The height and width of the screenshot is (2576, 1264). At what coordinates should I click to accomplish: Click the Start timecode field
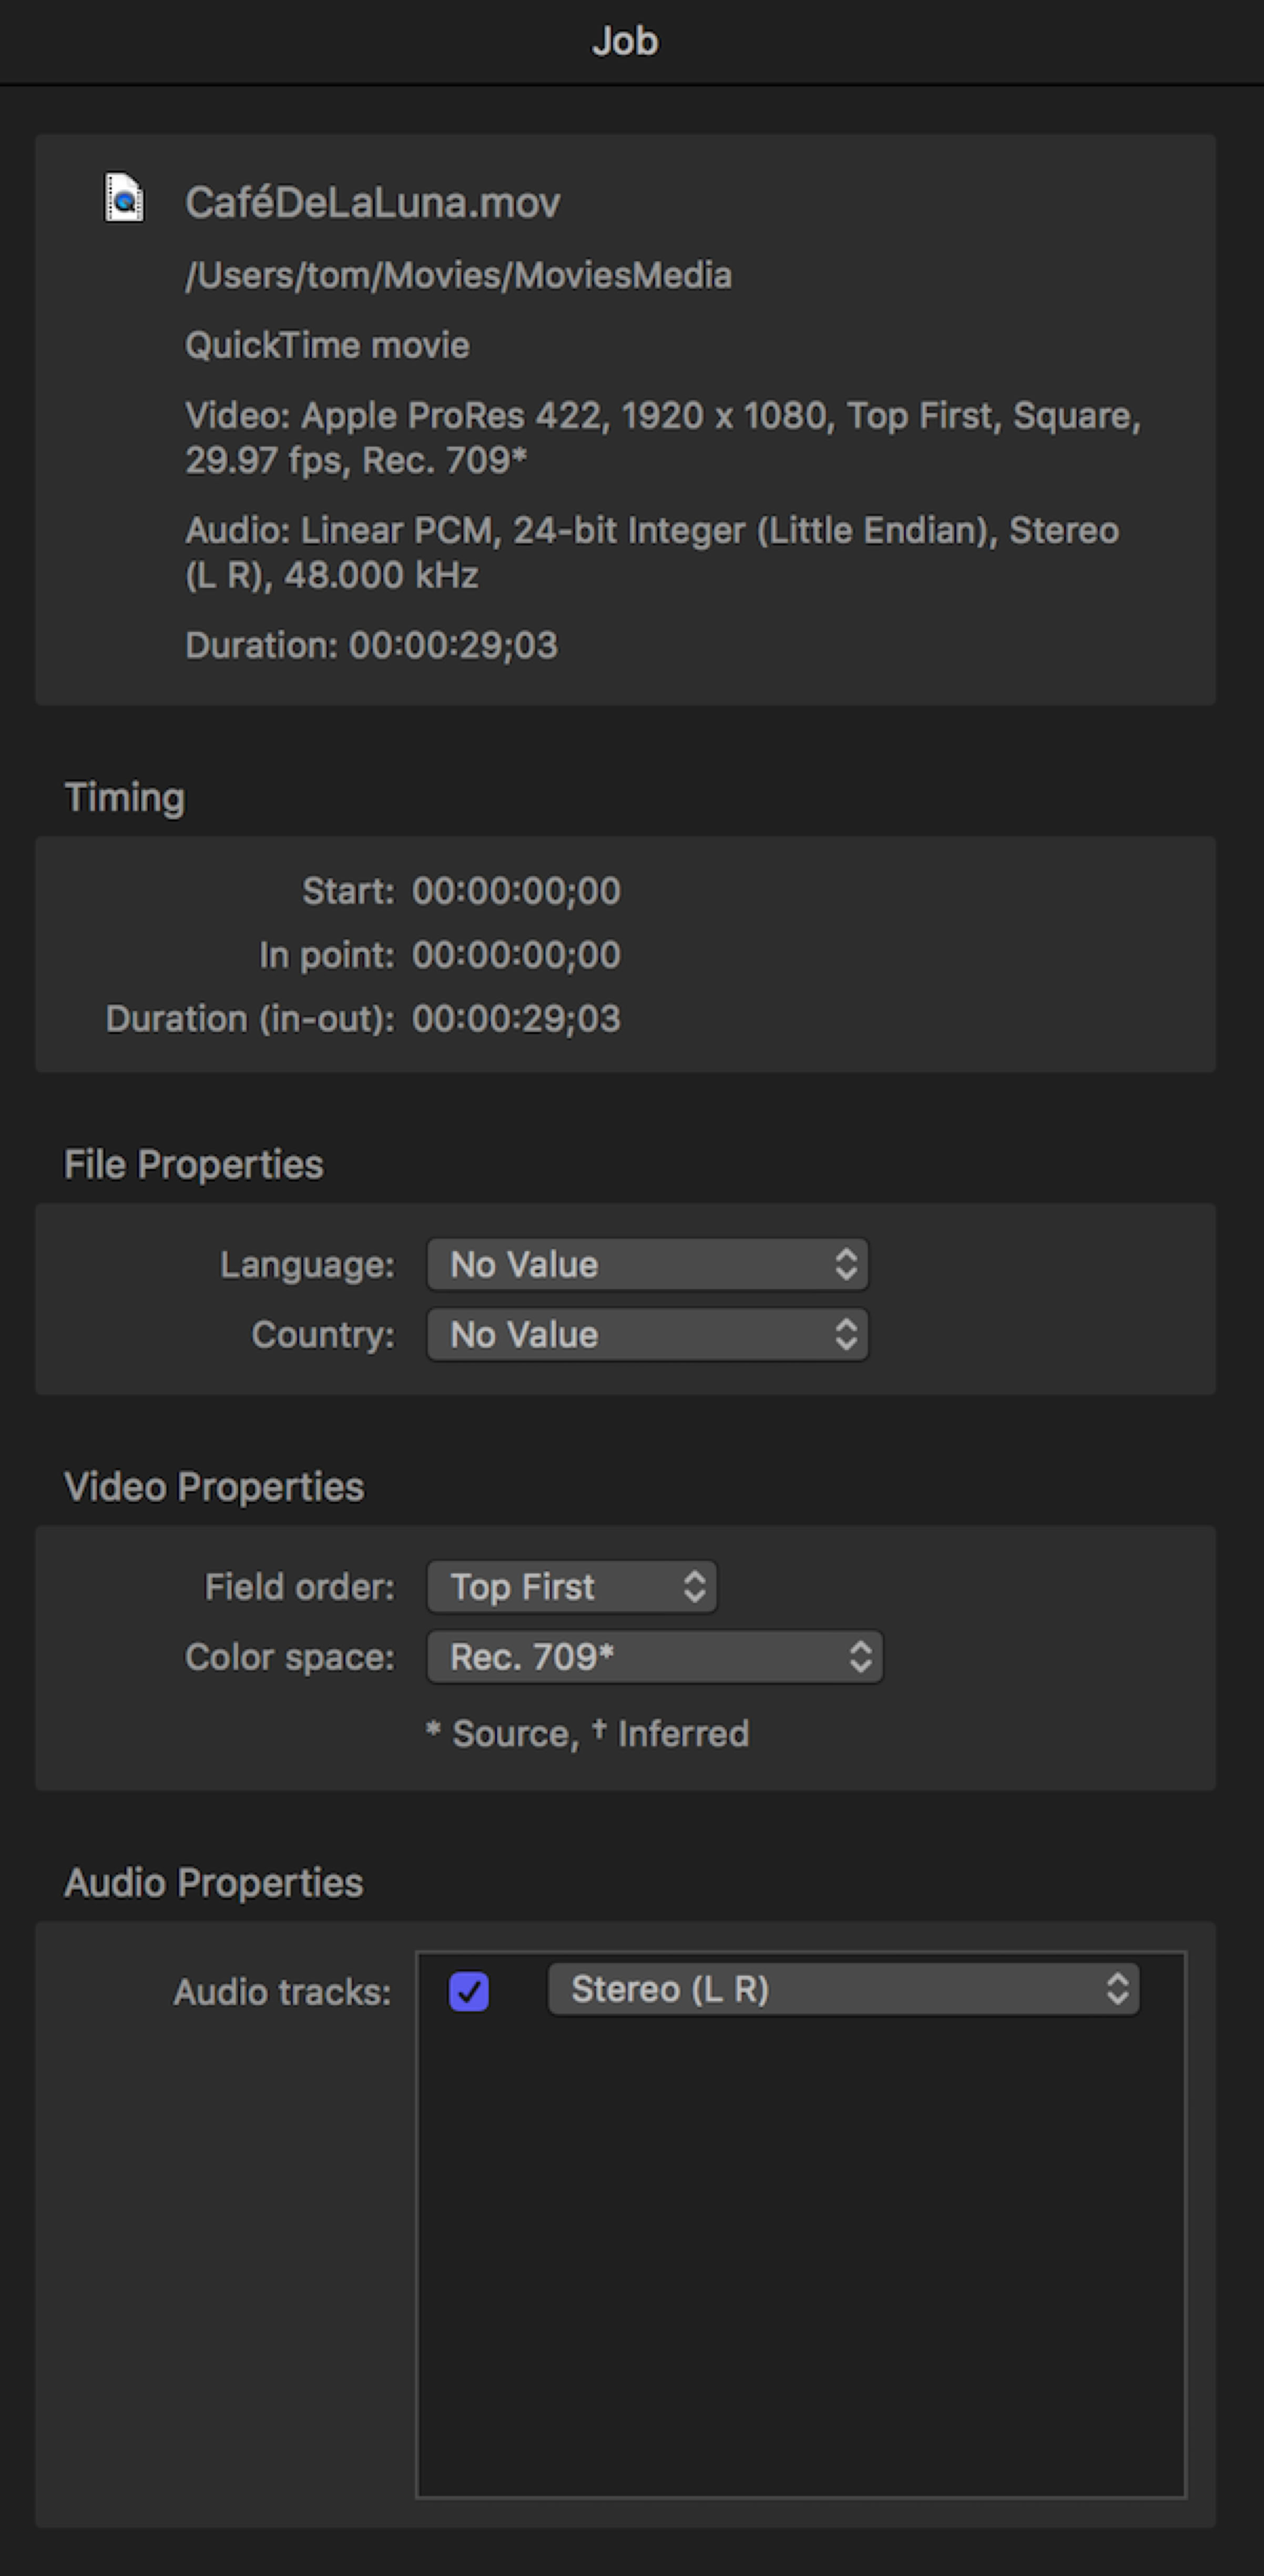pos(516,891)
